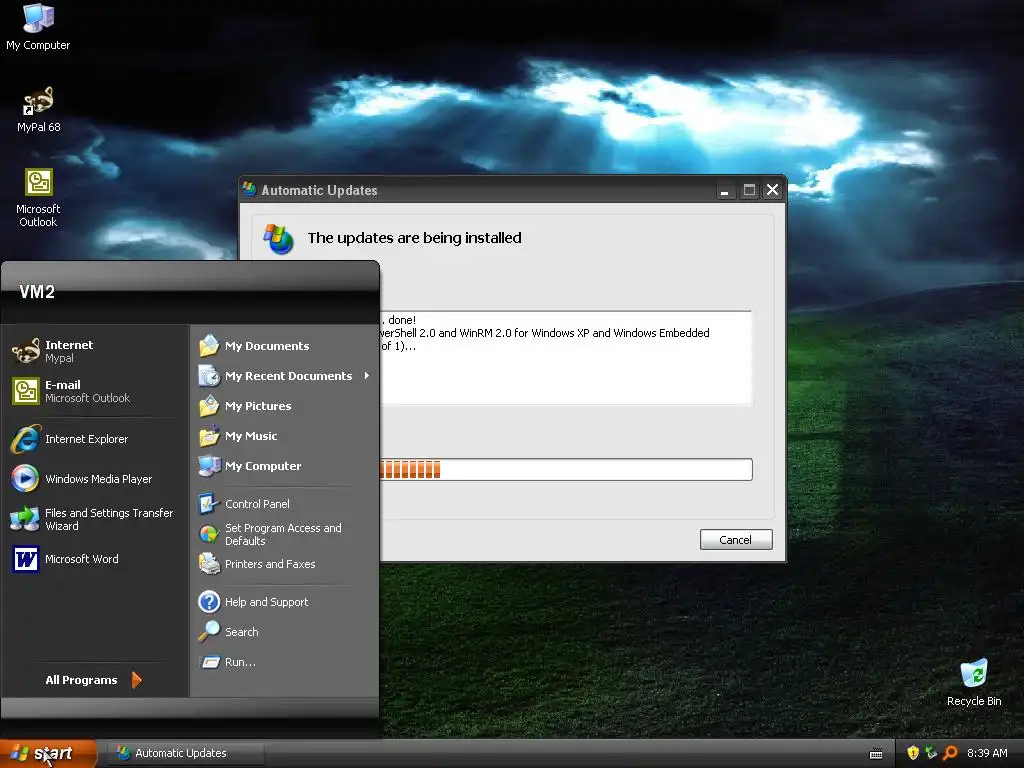The height and width of the screenshot is (768, 1024).
Task: Open My Documents in Start menu
Action: [285, 345]
